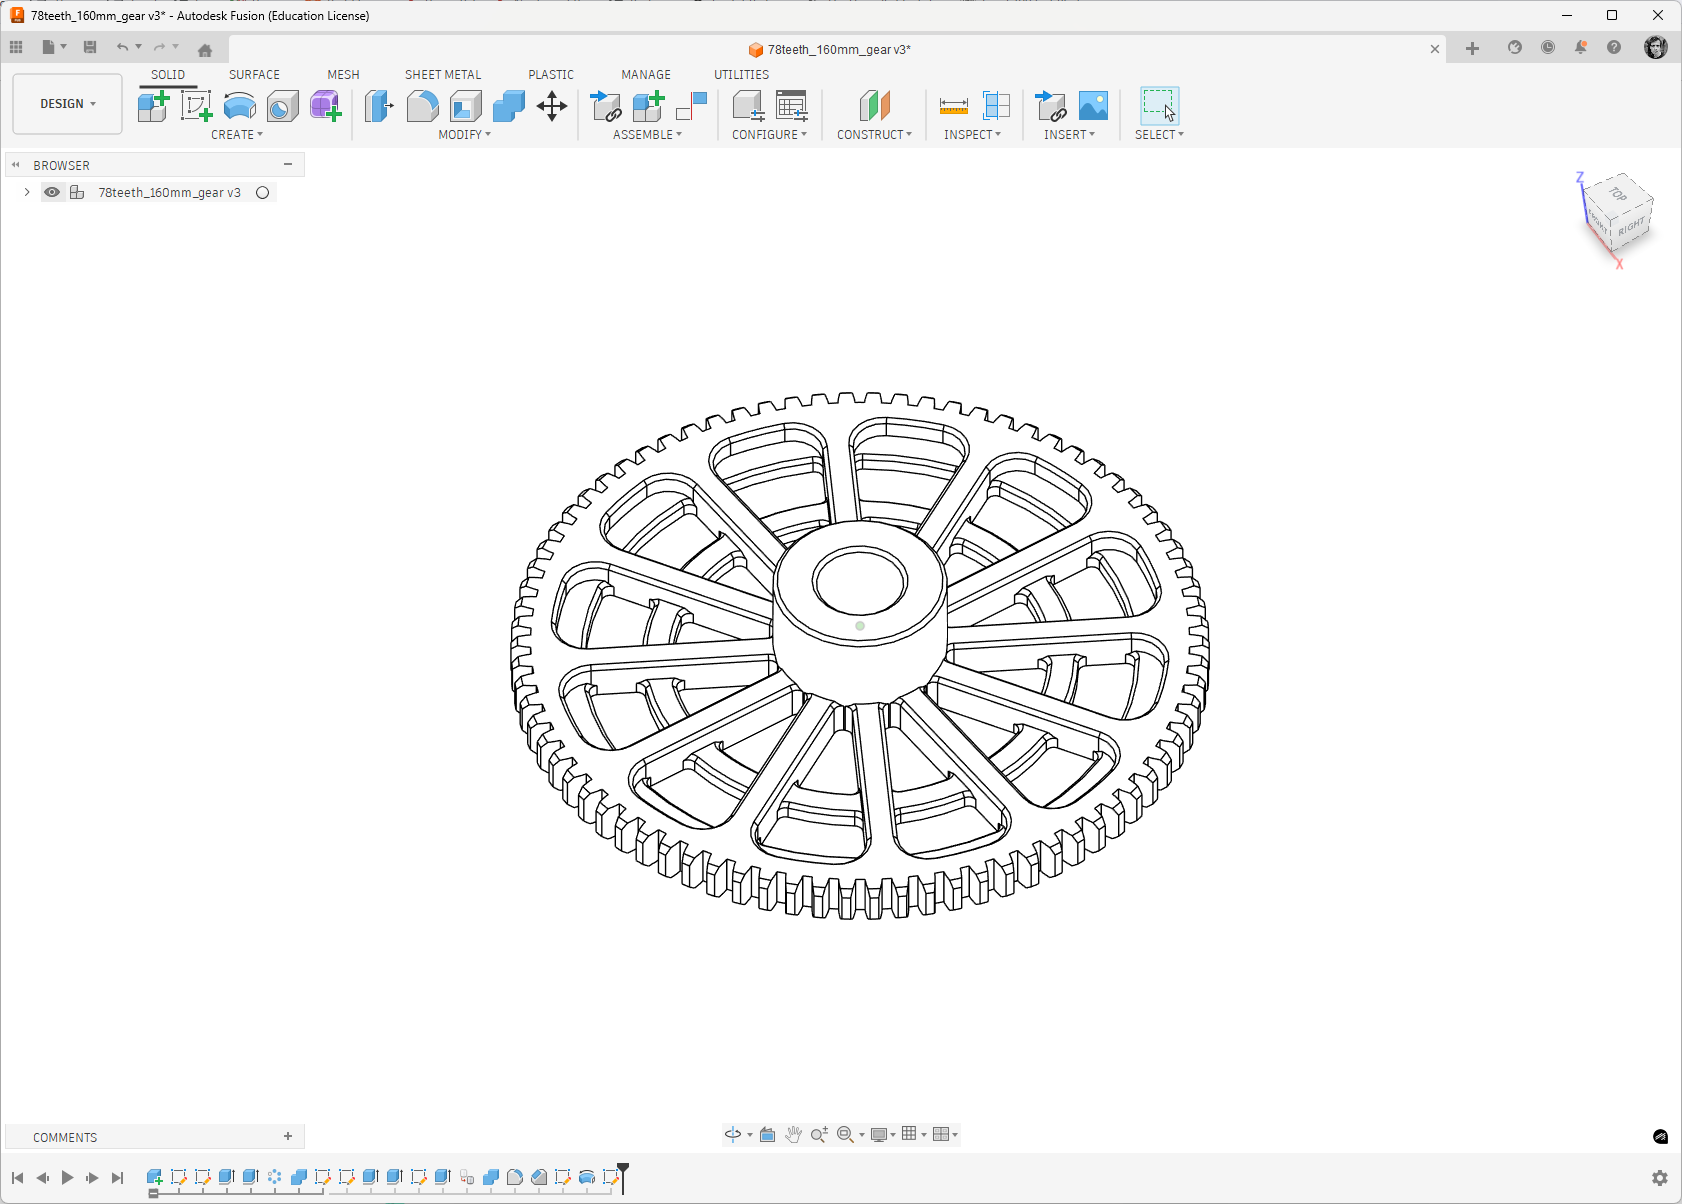Click the Create Form purple icon
The width and height of the screenshot is (1682, 1204).
coord(325,106)
